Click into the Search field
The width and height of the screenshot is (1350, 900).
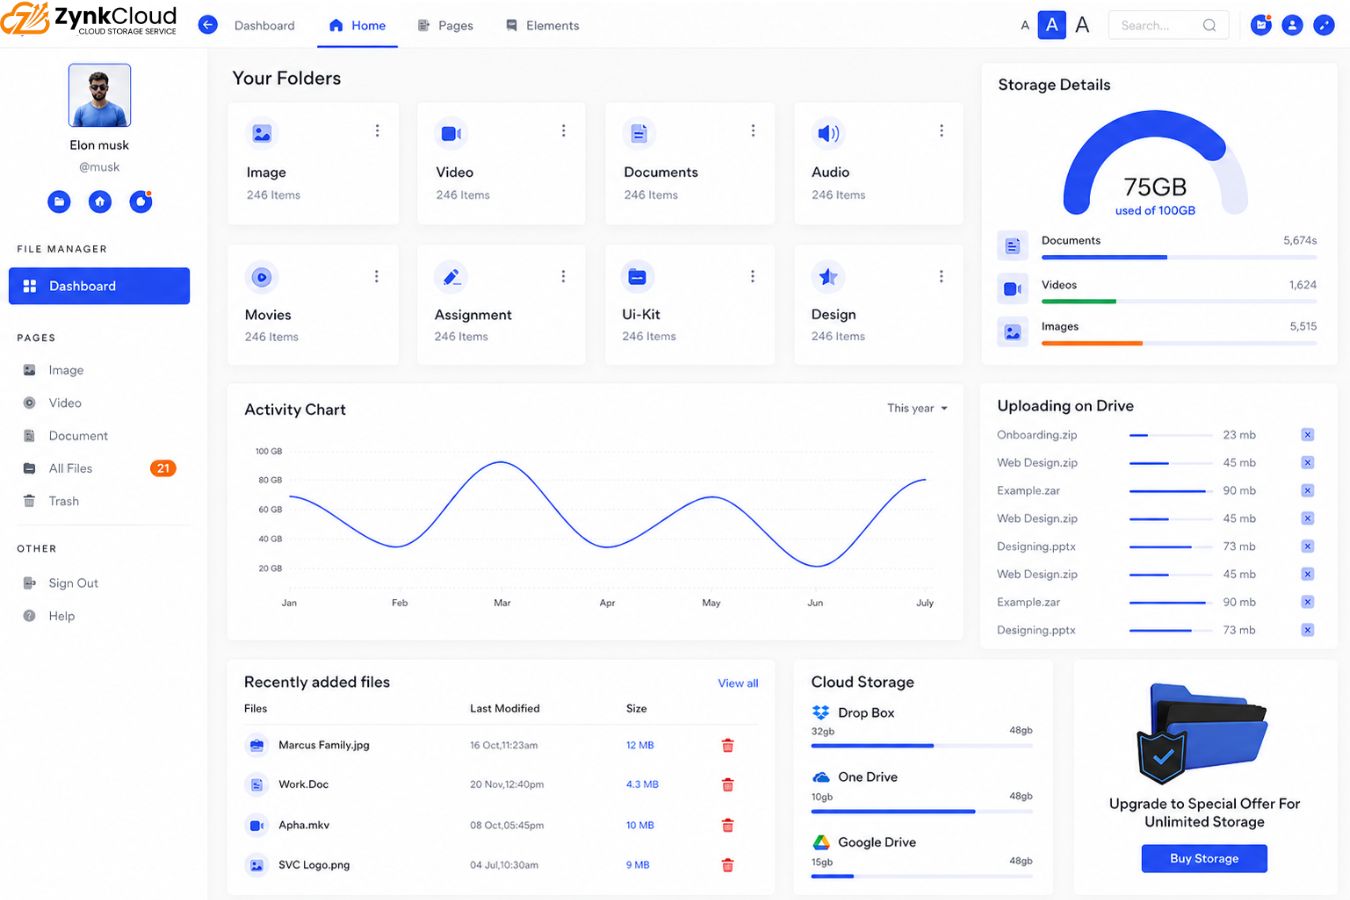pyautogui.click(x=1168, y=25)
